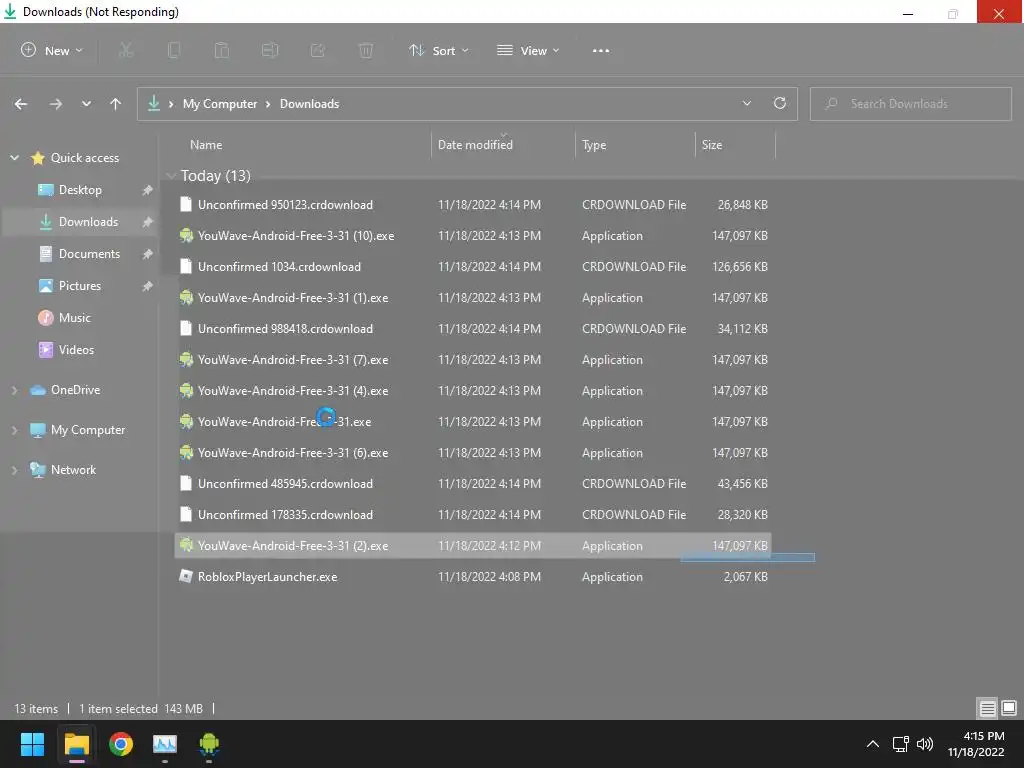Select Unconfirmed 178335.crdownload file
Image resolution: width=1024 pixels, height=768 pixels.
click(x=473, y=515)
